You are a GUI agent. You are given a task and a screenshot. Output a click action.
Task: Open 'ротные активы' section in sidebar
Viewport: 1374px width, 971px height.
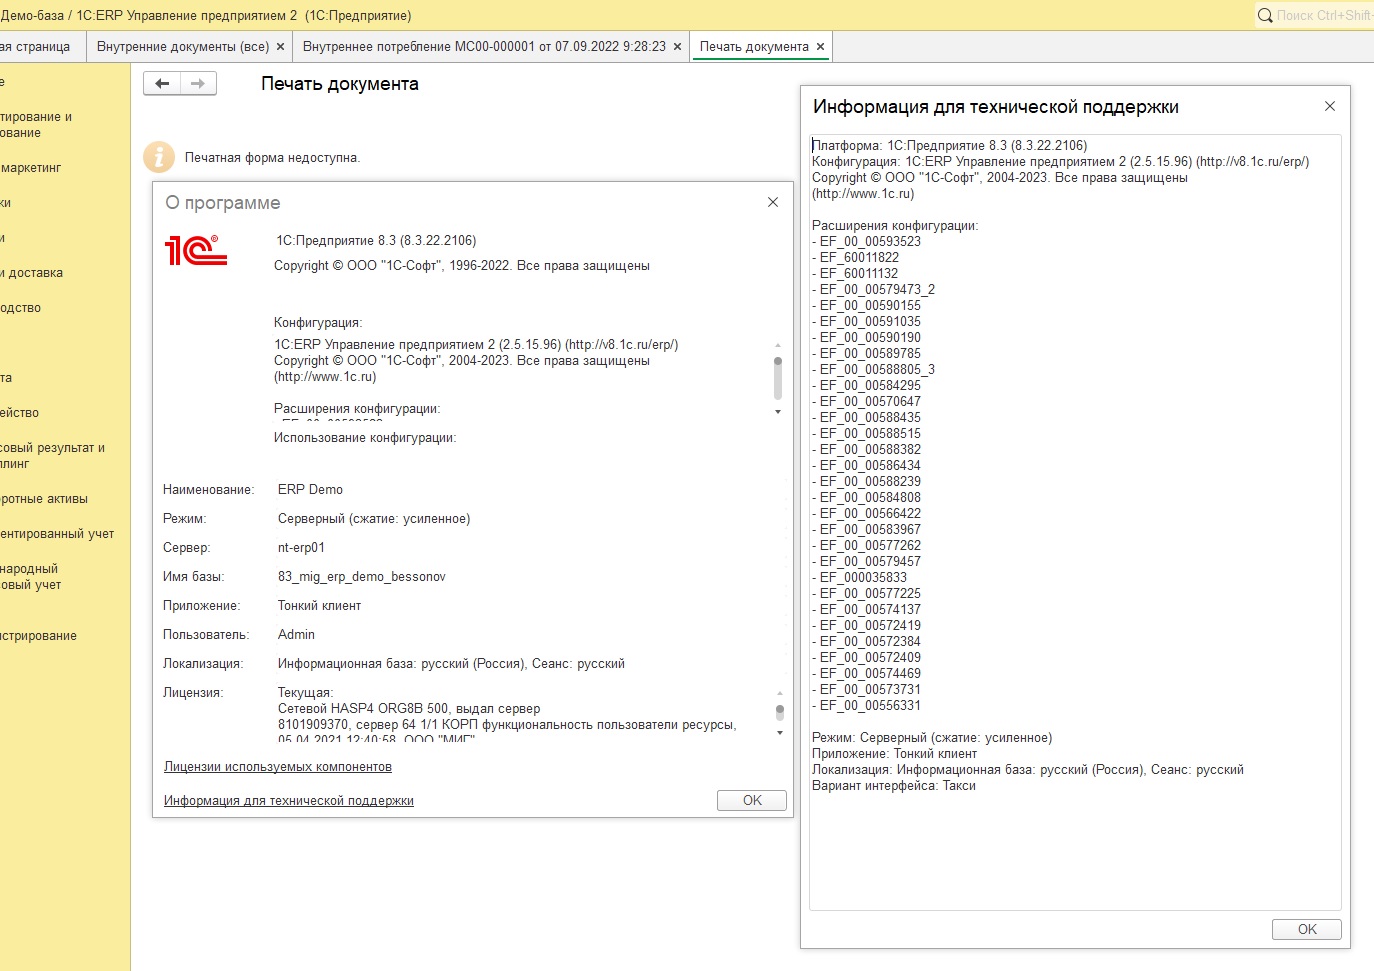[x=44, y=499]
